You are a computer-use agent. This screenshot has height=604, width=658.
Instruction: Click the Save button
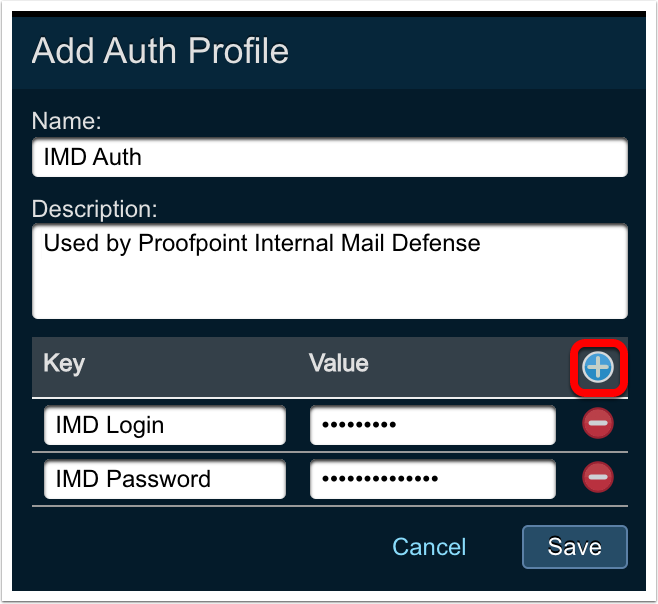(x=574, y=547)
